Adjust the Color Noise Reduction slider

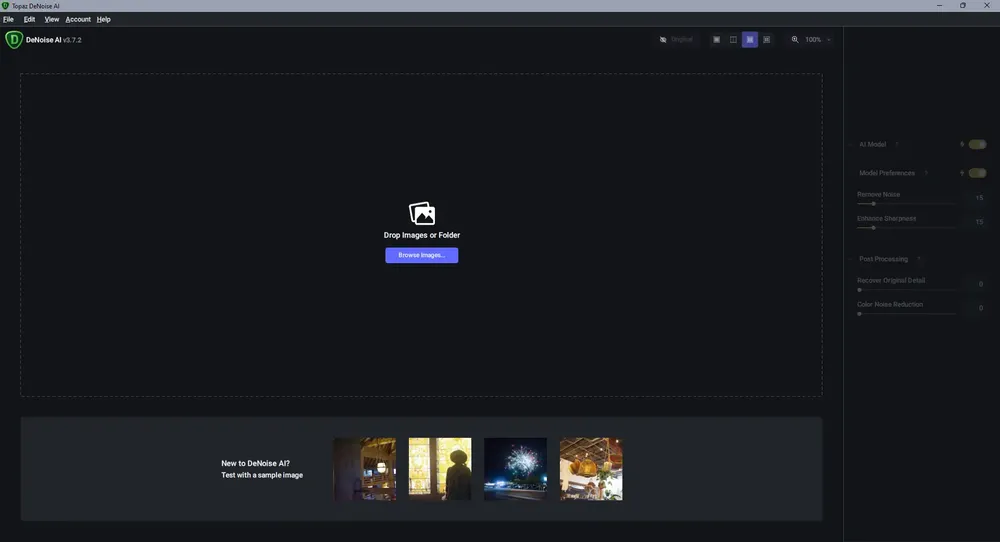pyautogui.click(x=906, y=314)
